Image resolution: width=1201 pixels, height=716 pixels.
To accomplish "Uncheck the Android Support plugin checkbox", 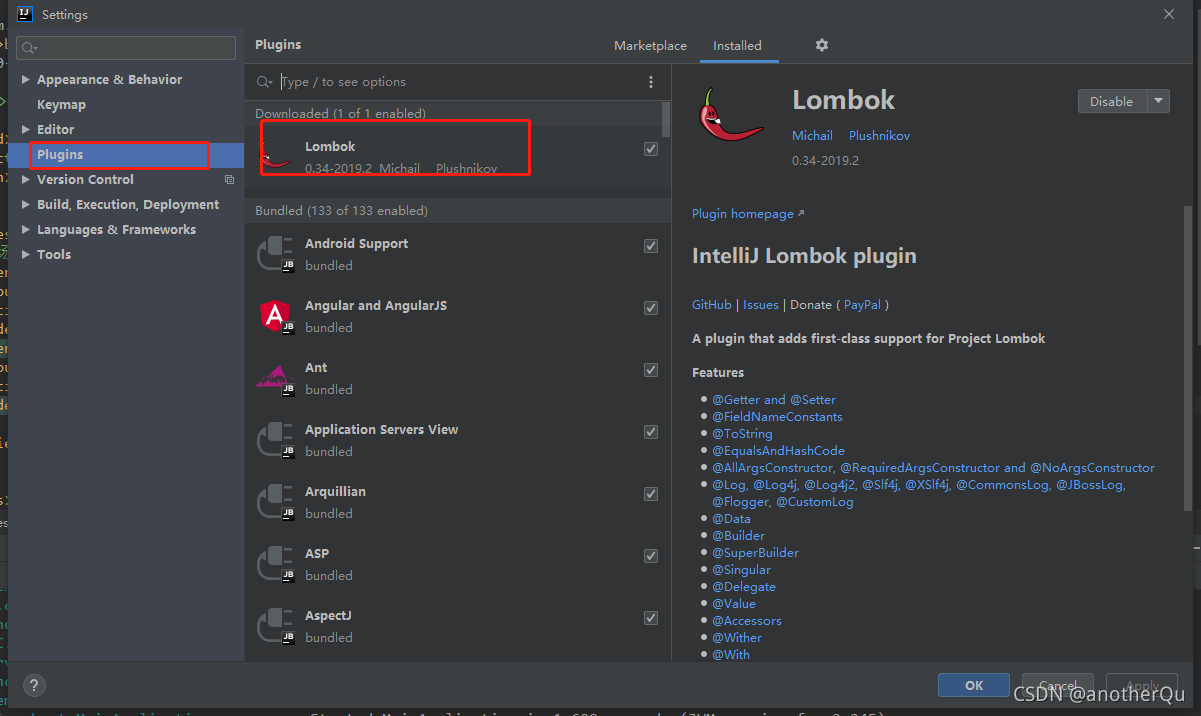I will coord(651,246).
